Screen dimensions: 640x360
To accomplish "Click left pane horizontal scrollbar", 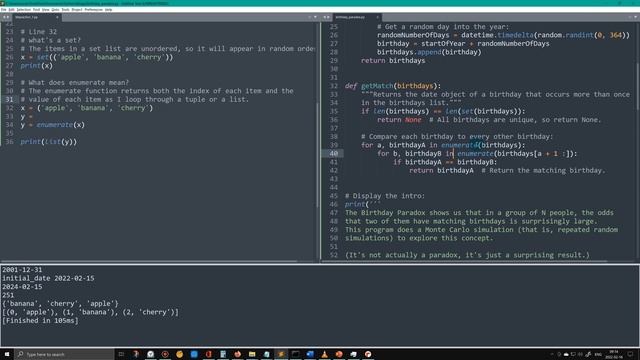I will tap(149, 261).
